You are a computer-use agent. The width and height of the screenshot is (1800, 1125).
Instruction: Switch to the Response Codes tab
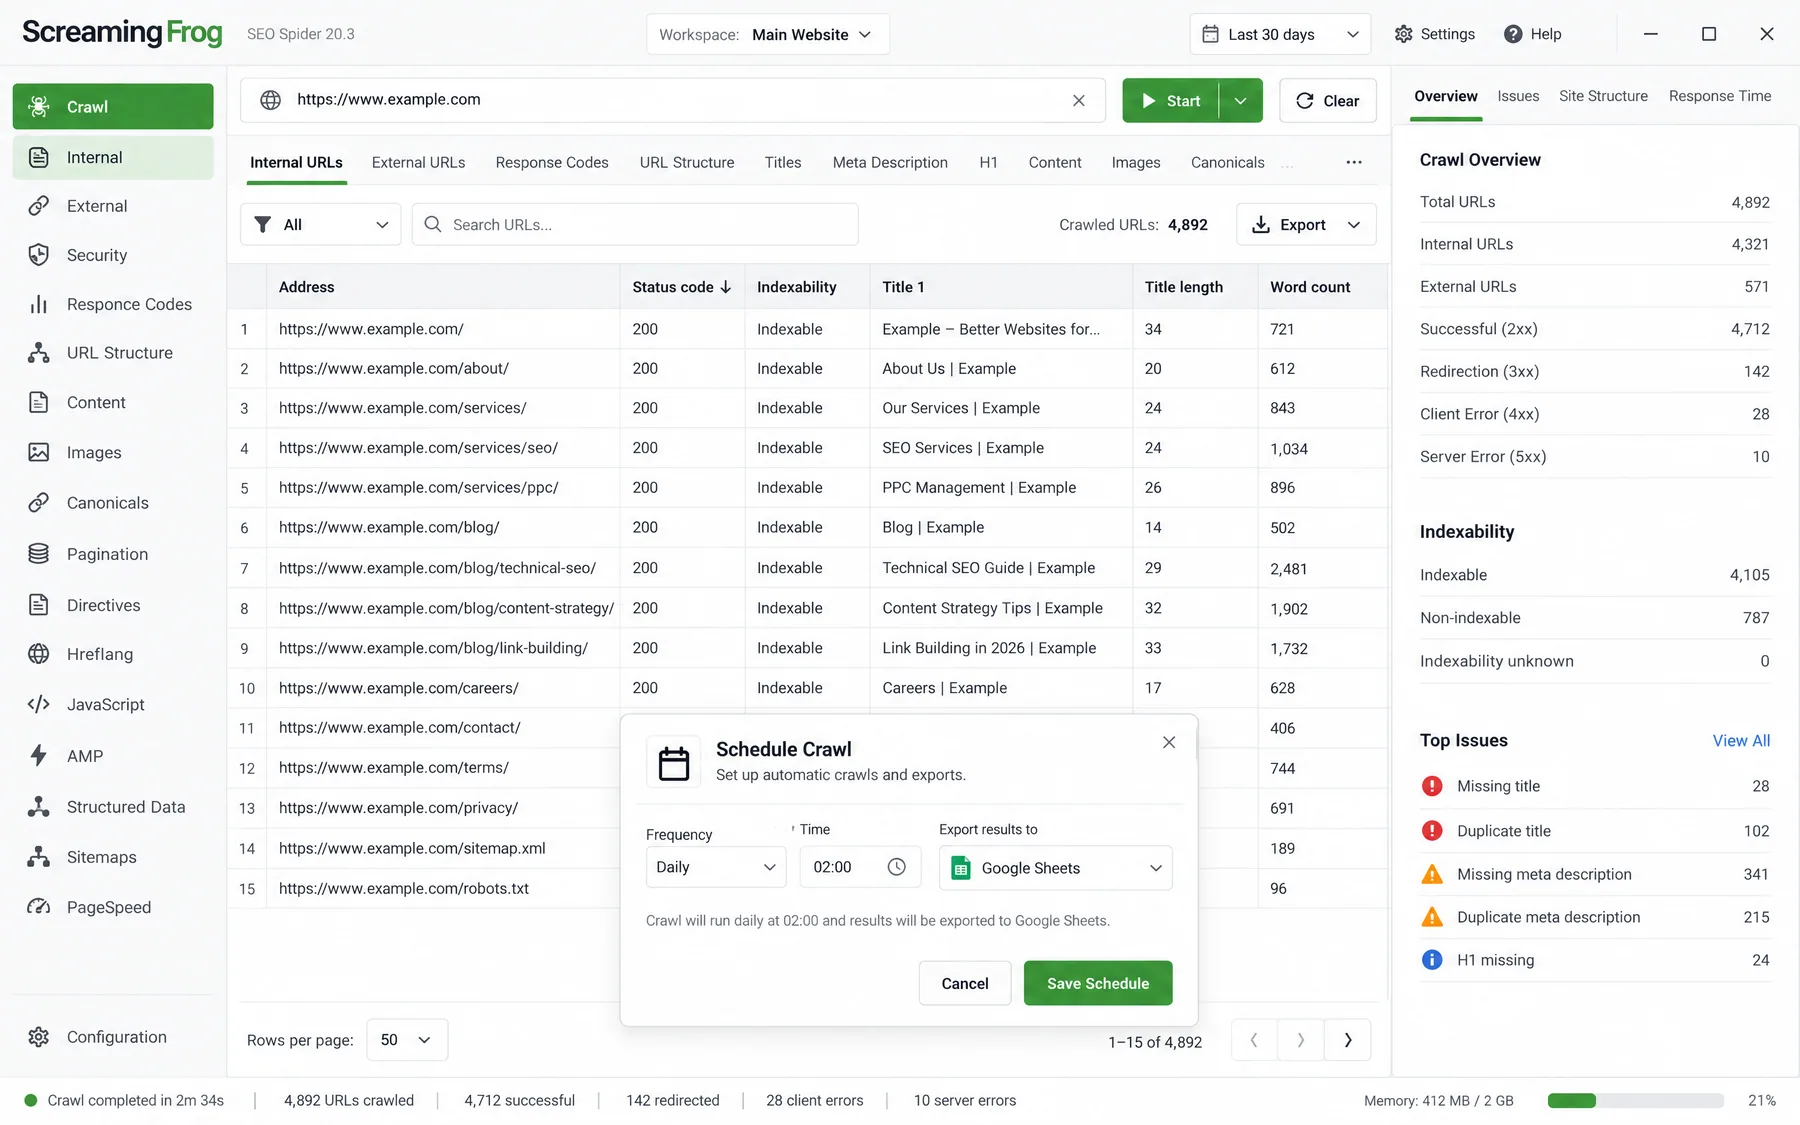552,162
